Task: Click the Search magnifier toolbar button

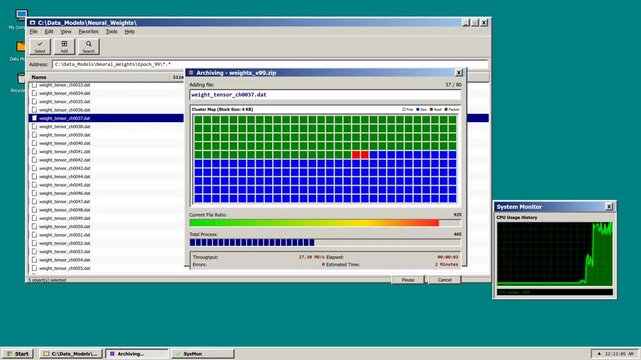Action: pos(89,47)
